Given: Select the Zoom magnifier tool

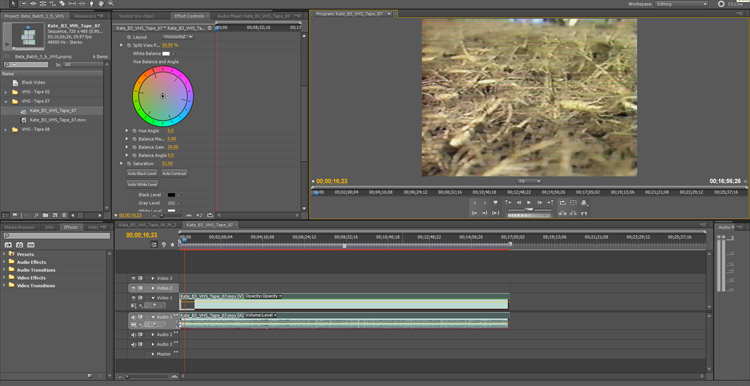Looking at the screenshot, I should (110, 3).
